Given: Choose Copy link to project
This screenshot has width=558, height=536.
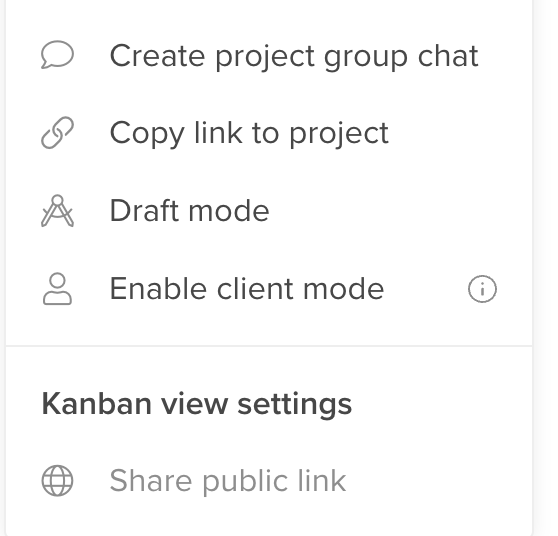Looking at the screenshot, I should click(x=269, y=133).
